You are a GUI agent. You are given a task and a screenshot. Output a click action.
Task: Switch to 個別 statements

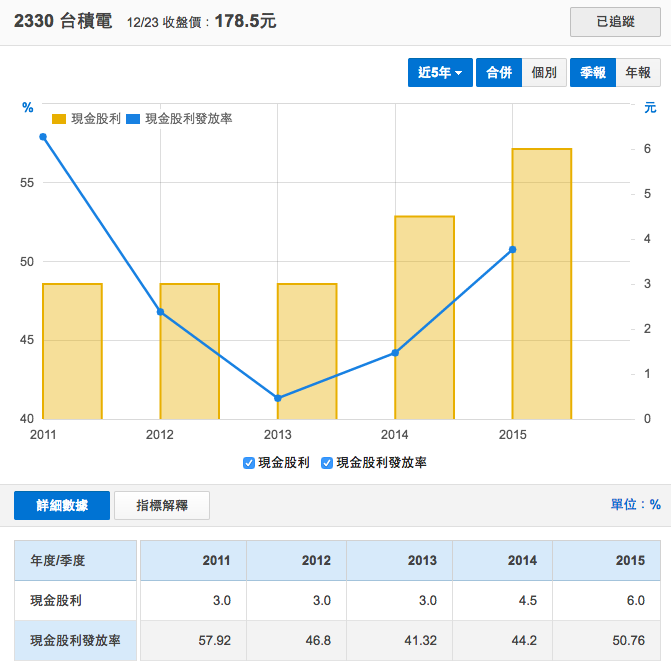click(544, 72)
